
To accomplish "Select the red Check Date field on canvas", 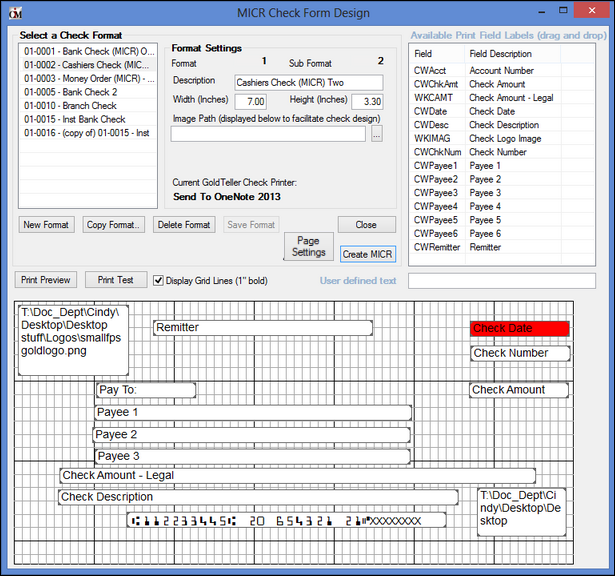I will coord(520,329).
